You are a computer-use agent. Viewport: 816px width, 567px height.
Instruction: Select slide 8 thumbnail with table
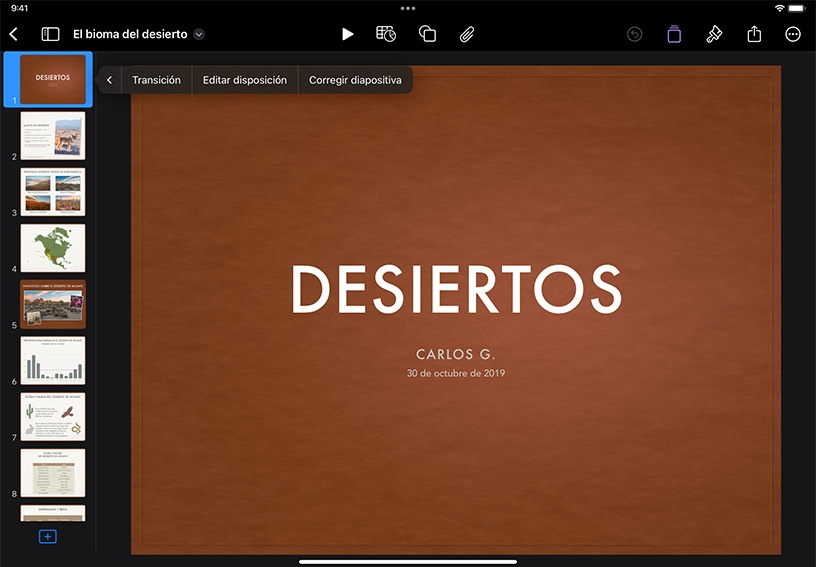(x=53, y=473)
